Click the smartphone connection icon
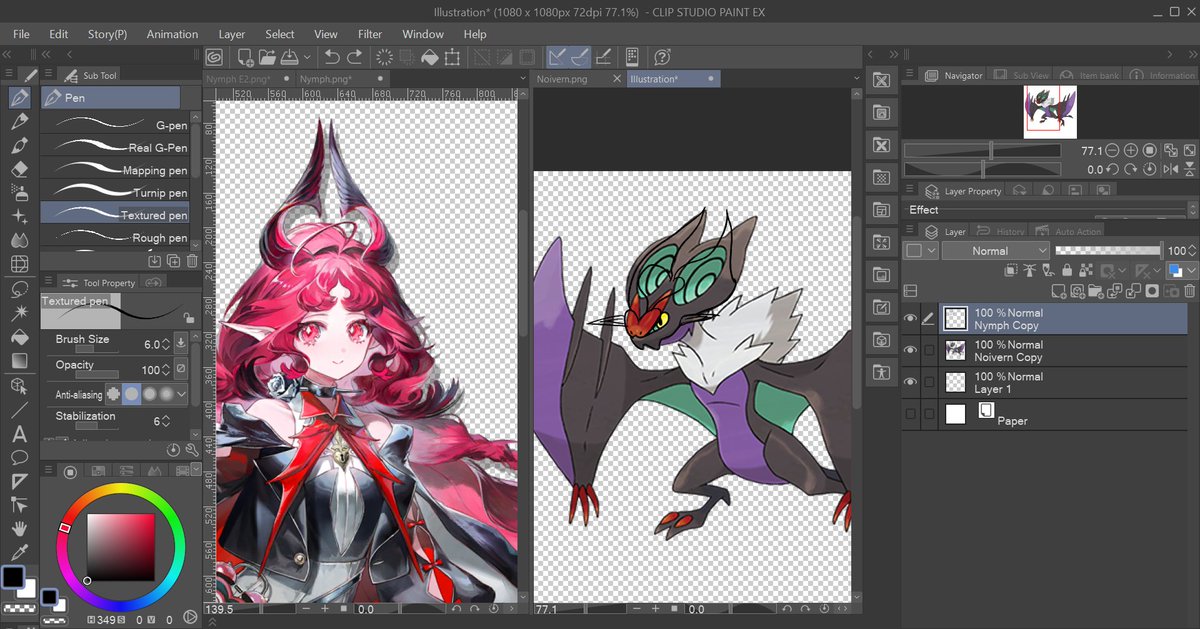 point(632,58)
